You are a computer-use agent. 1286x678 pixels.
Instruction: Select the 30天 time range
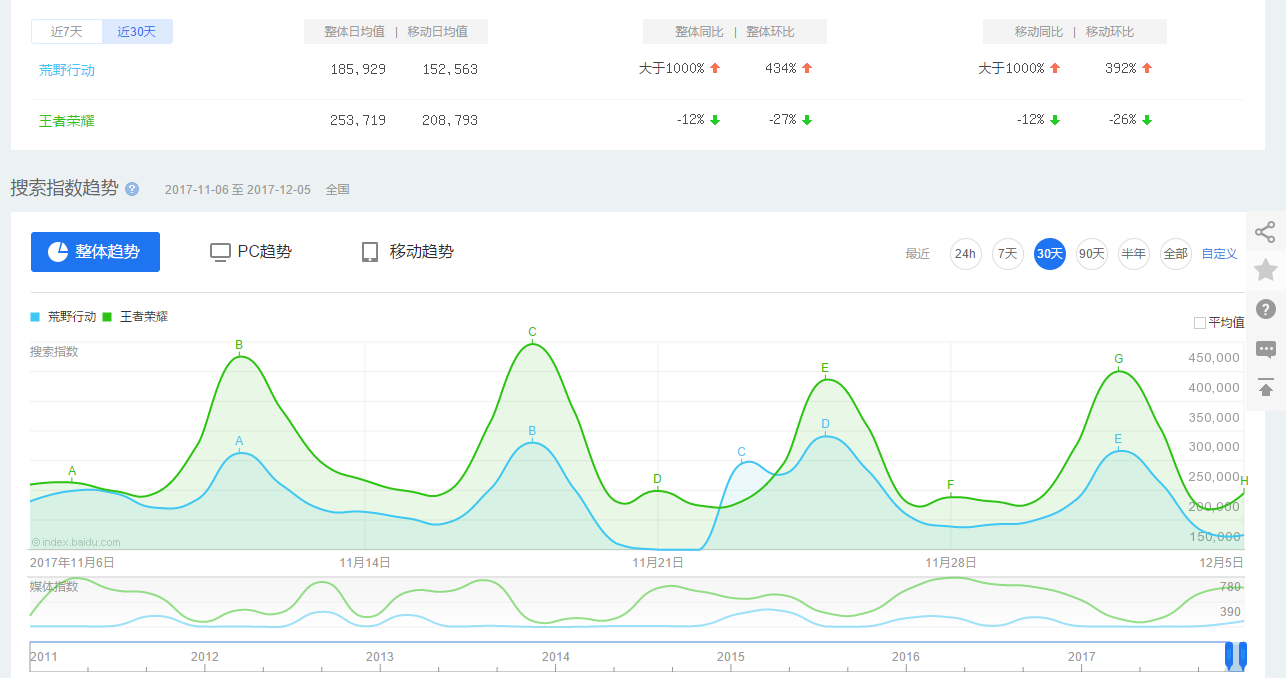(1050, 254)
